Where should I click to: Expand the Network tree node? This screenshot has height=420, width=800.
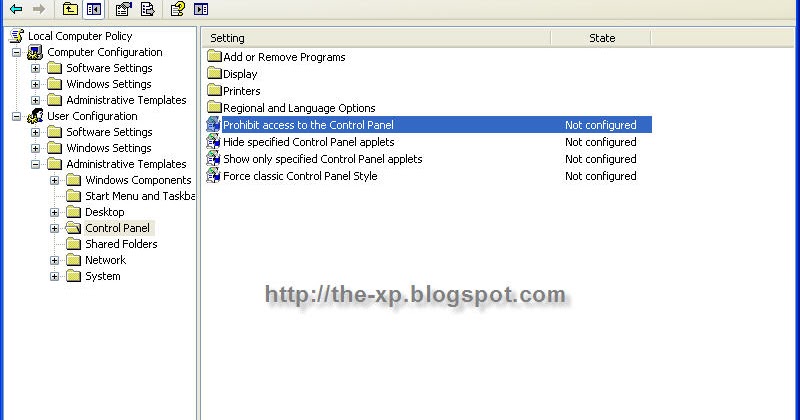point(55,260)
